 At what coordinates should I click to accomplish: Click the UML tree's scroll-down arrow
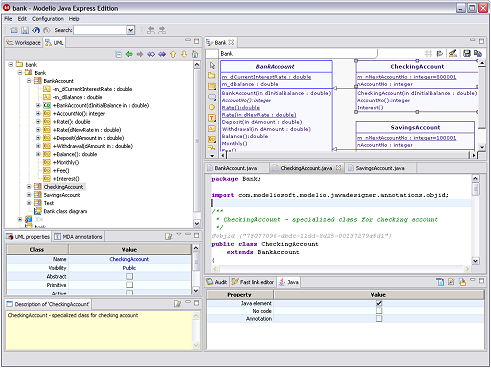pos(197,223)
